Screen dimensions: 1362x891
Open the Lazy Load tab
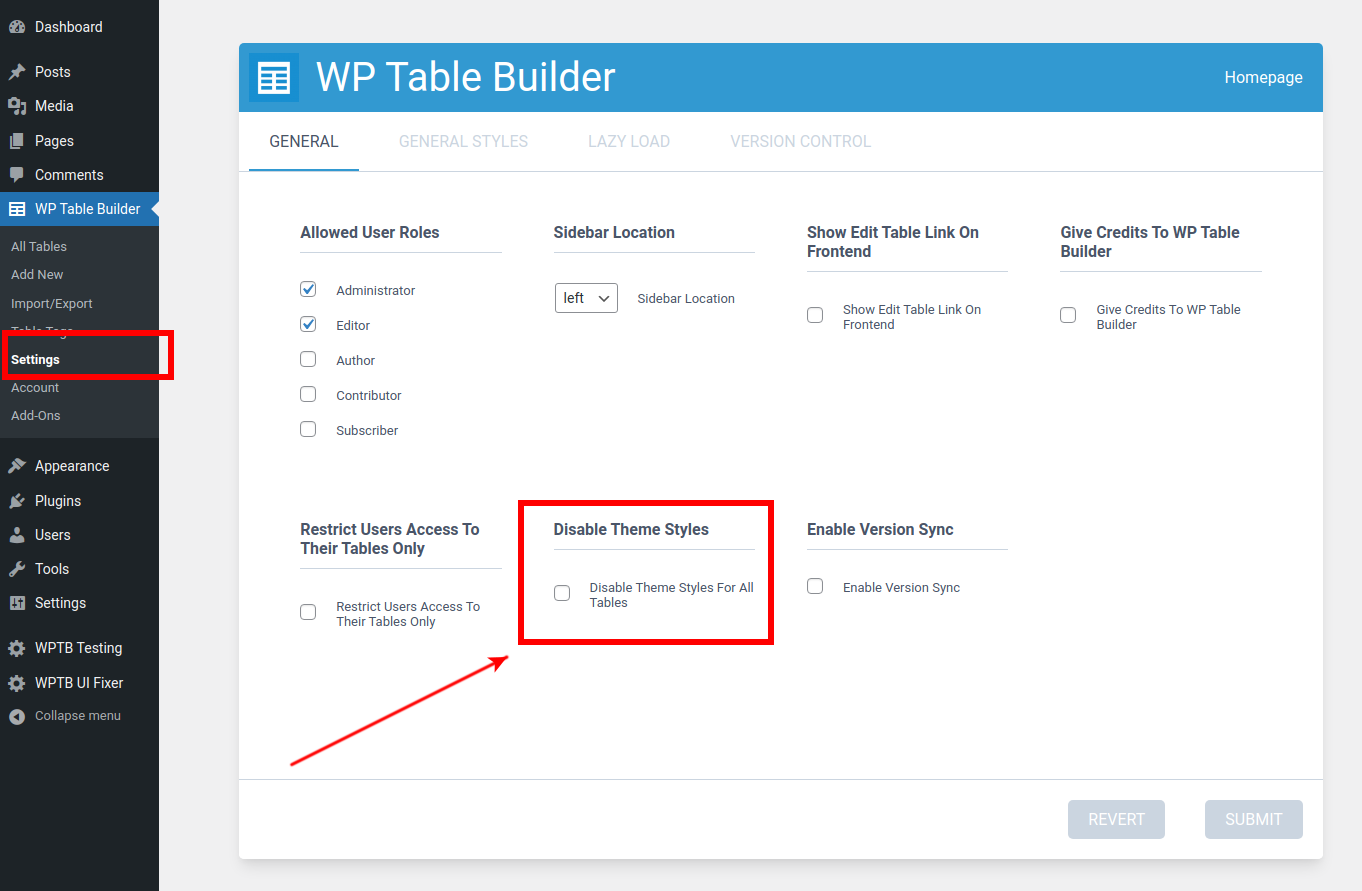pyautogui.click(x=629, y=141)
